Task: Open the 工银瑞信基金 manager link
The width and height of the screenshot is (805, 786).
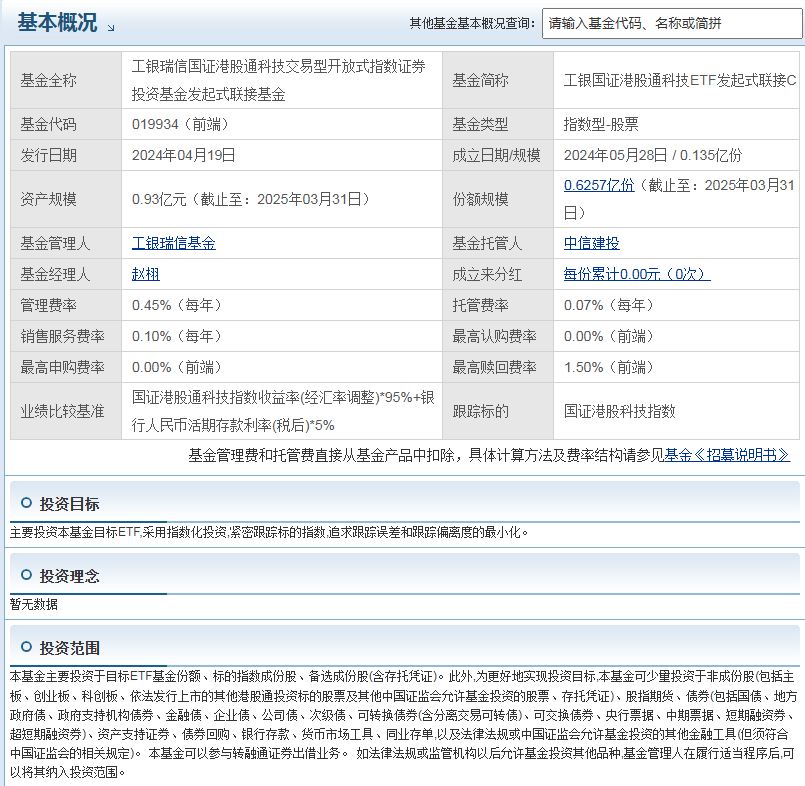Action: [174, 243]
